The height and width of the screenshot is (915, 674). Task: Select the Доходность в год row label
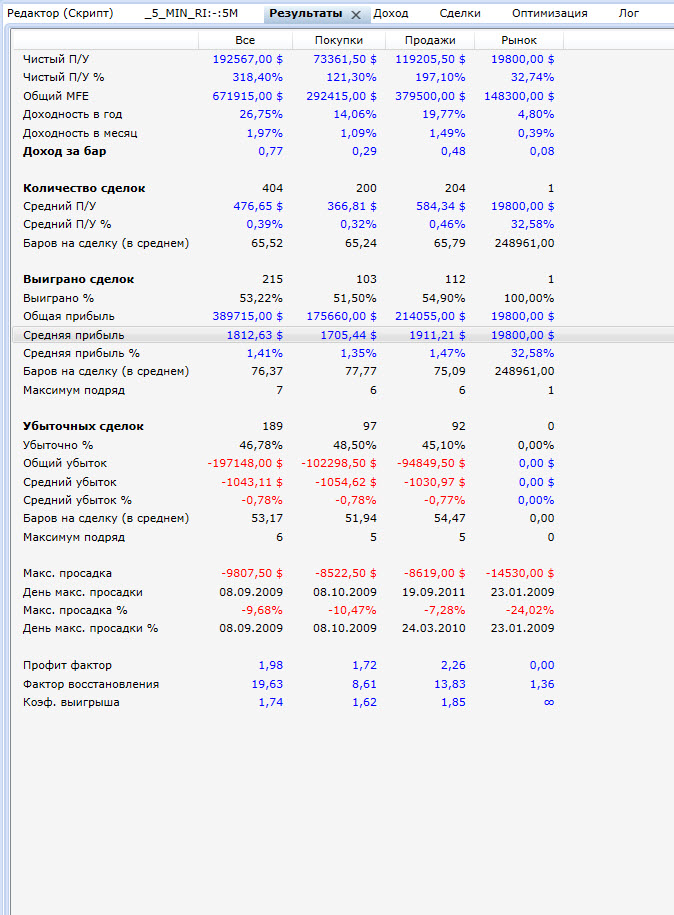[x=72, y=114]
